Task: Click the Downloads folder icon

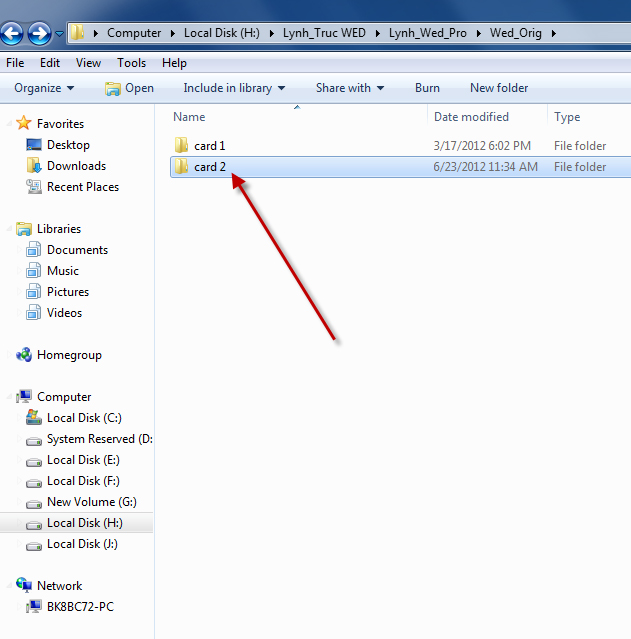Action: pos(34,165)
